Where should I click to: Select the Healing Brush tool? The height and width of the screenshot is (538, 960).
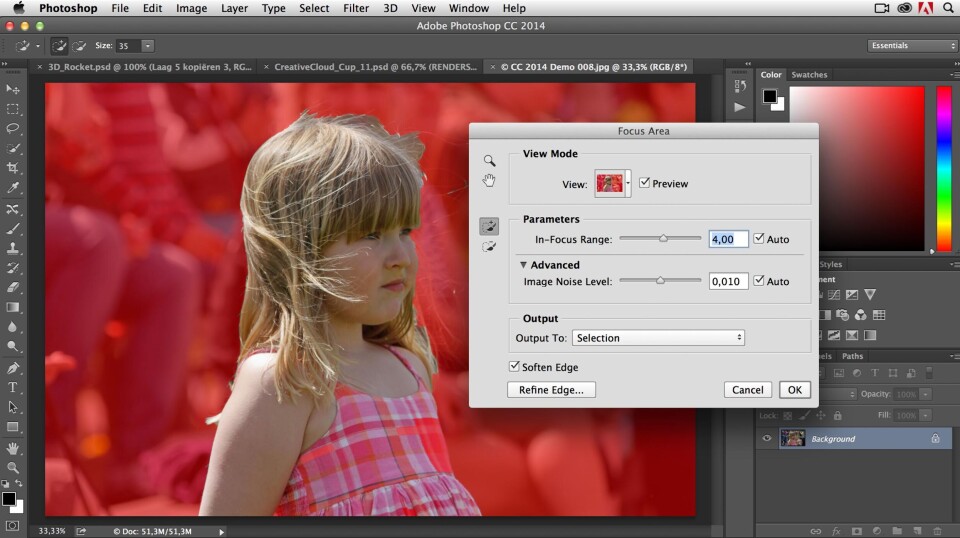pos(12,209)
